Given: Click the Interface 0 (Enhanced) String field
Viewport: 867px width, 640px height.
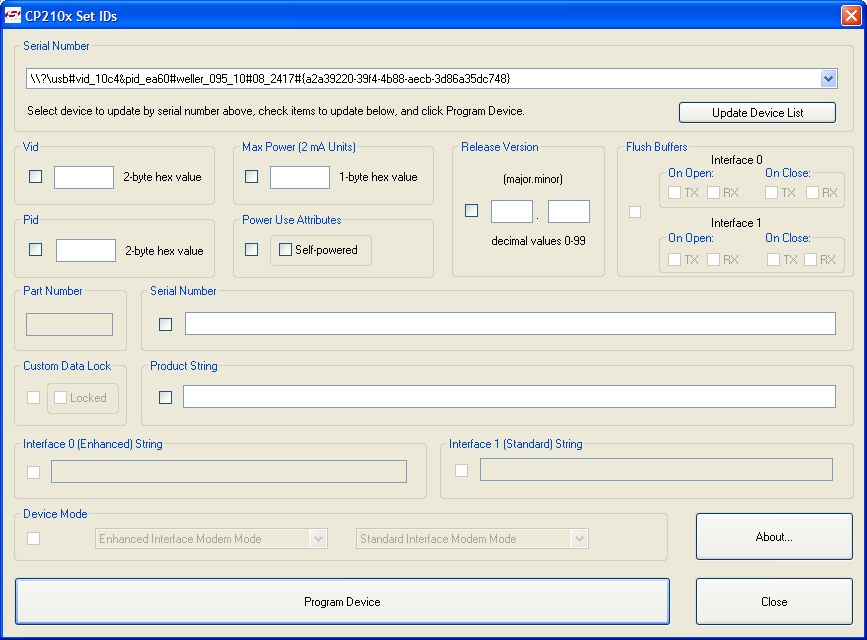Looking at the screenshot, I should (229, 472).
